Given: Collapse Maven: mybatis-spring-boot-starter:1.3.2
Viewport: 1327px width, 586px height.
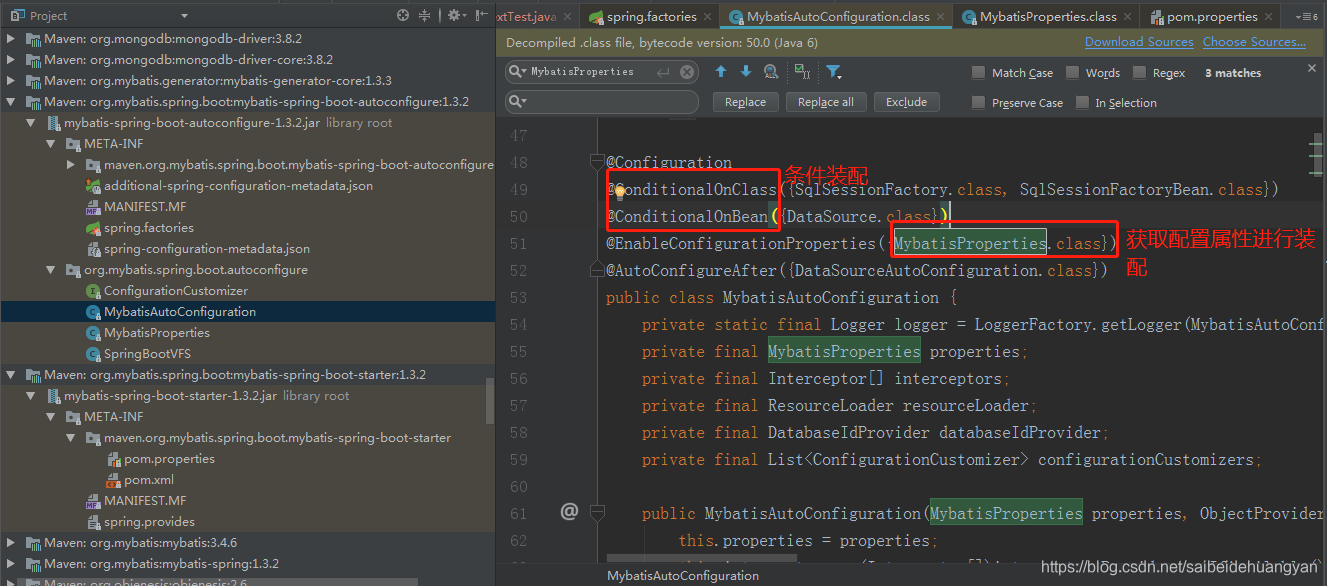Looking at the screenshot, I should tap(11, 374).
